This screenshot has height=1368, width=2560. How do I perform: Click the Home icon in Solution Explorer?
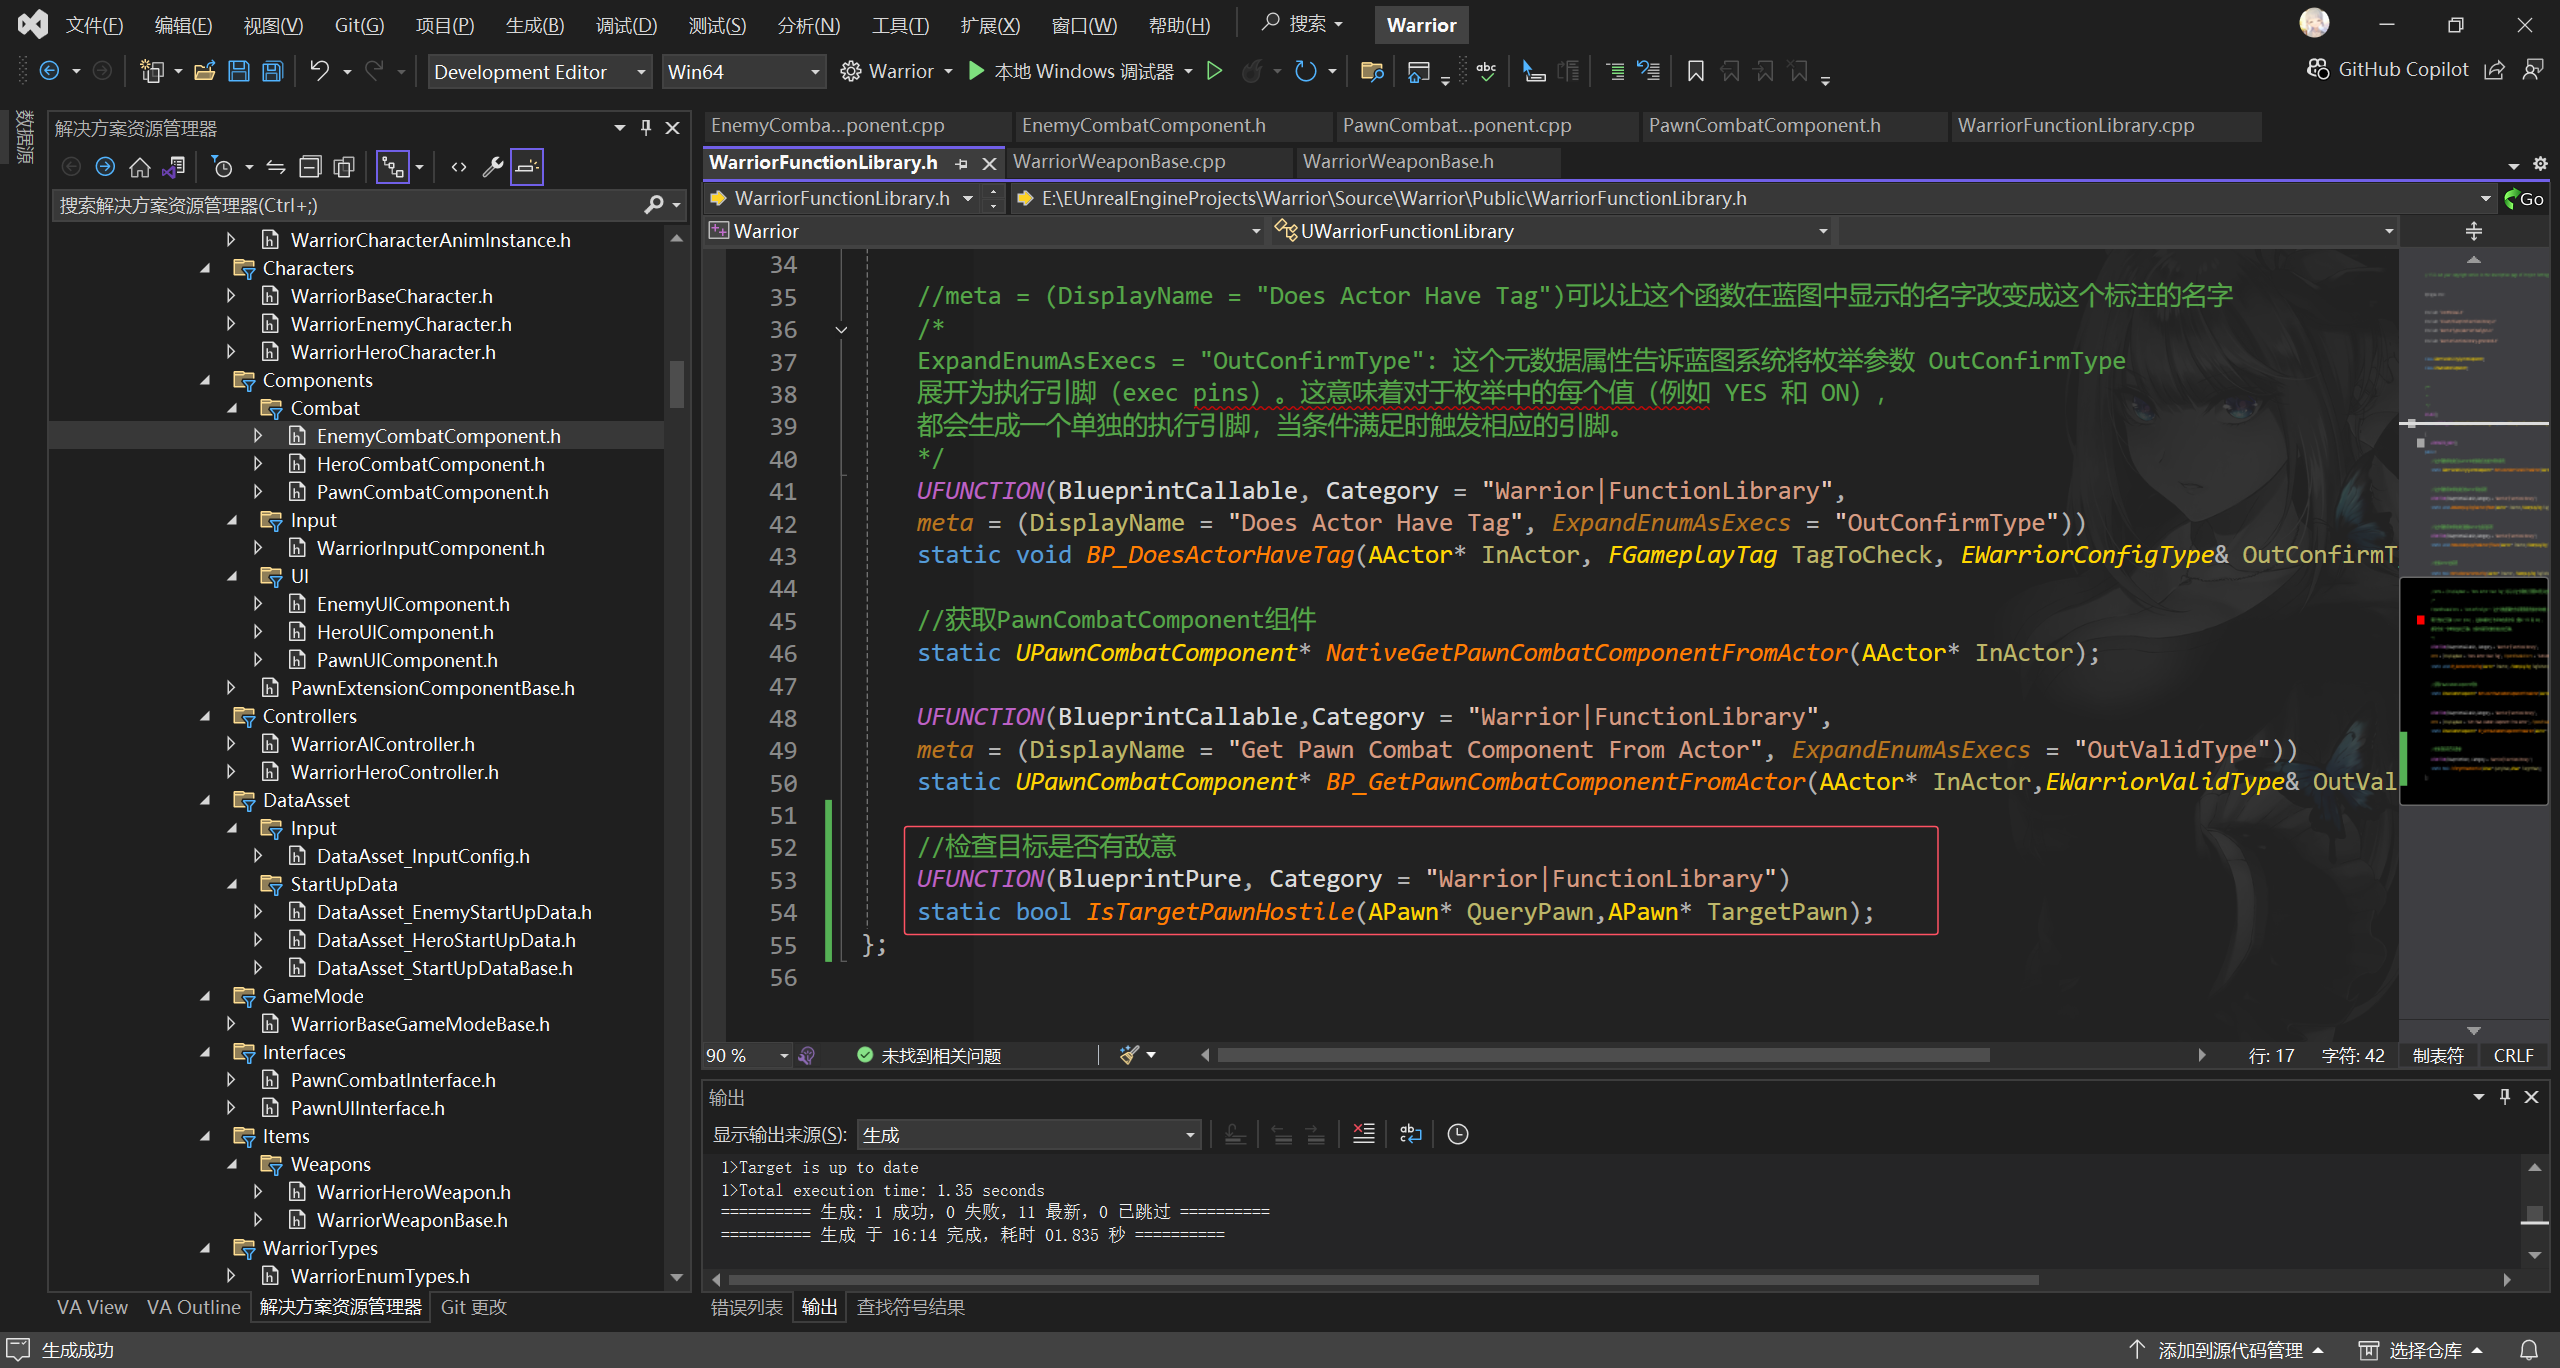(x=140, y=167)
